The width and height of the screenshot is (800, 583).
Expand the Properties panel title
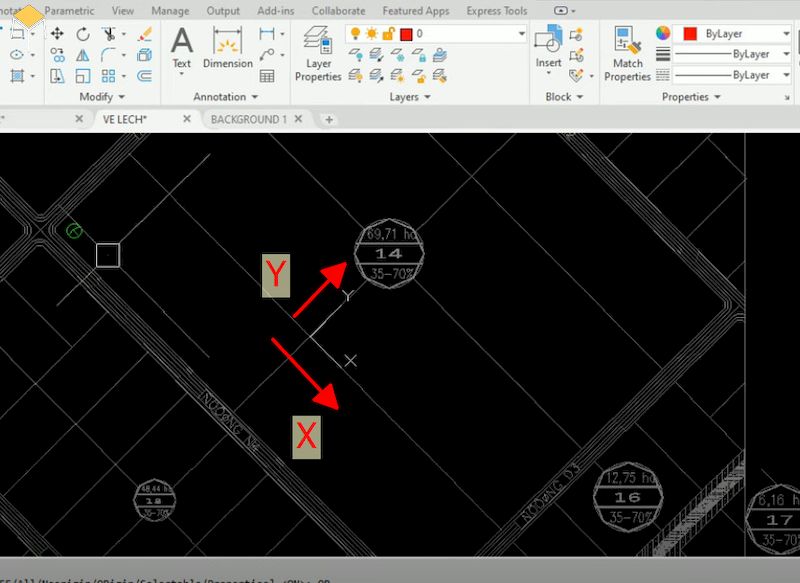pyautogui.click(x=691, y=97)
